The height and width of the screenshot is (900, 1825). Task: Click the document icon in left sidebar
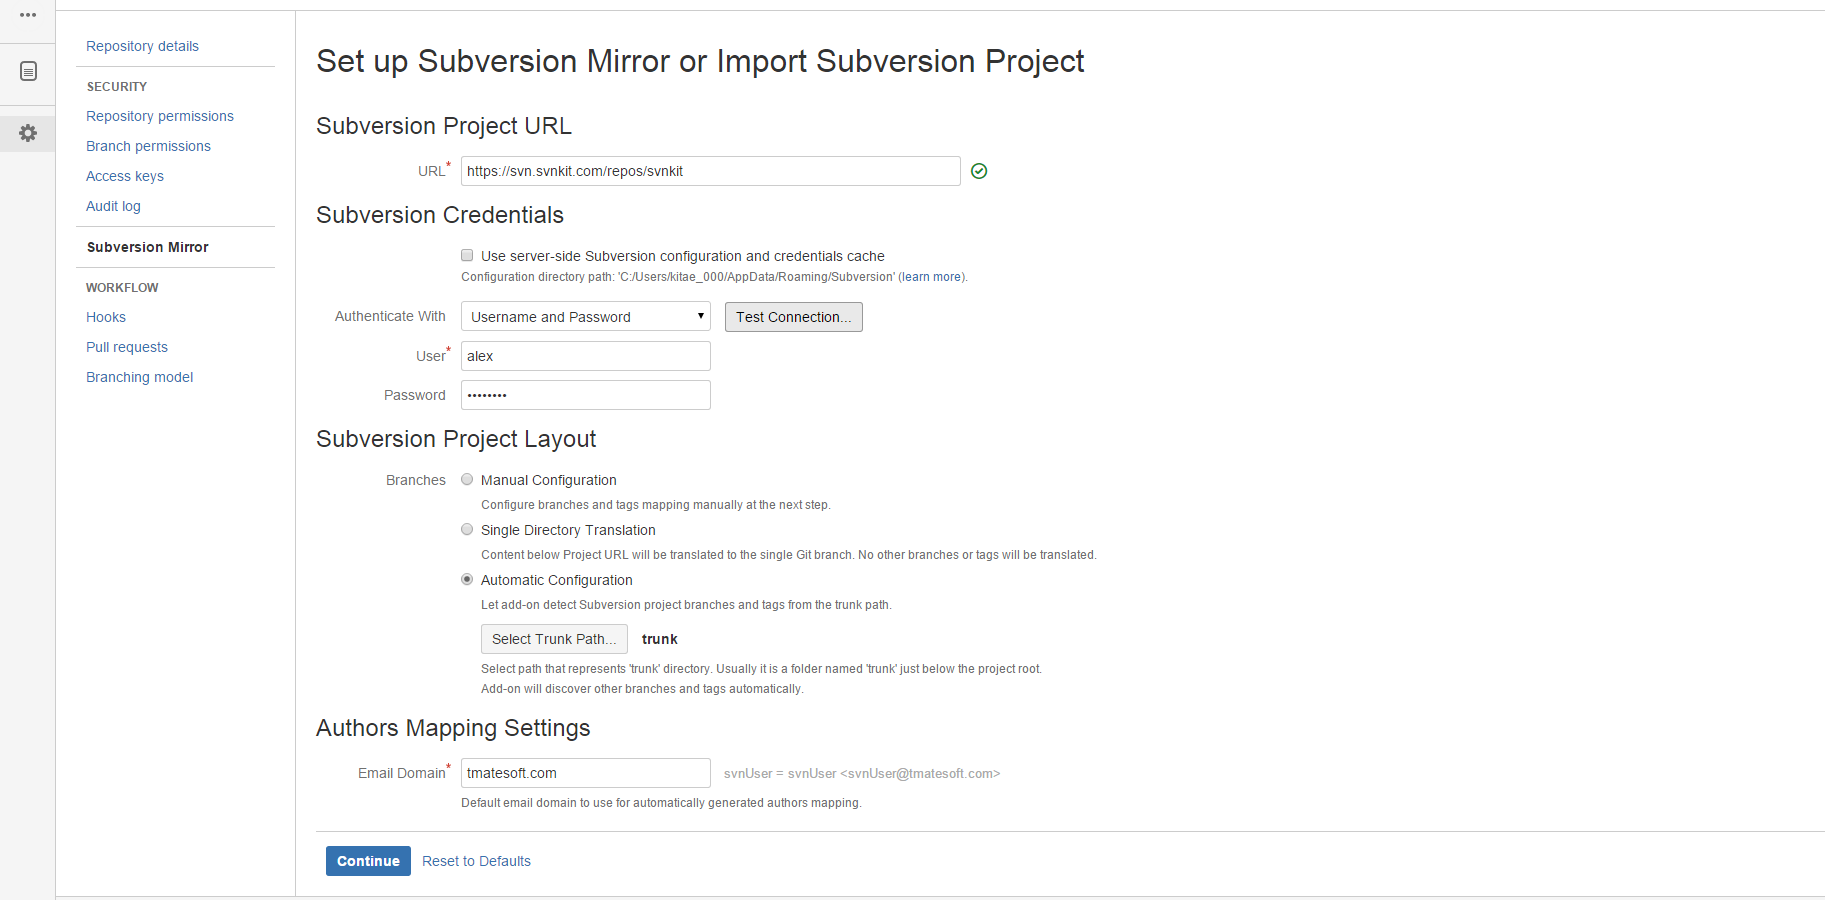(28, 71)
